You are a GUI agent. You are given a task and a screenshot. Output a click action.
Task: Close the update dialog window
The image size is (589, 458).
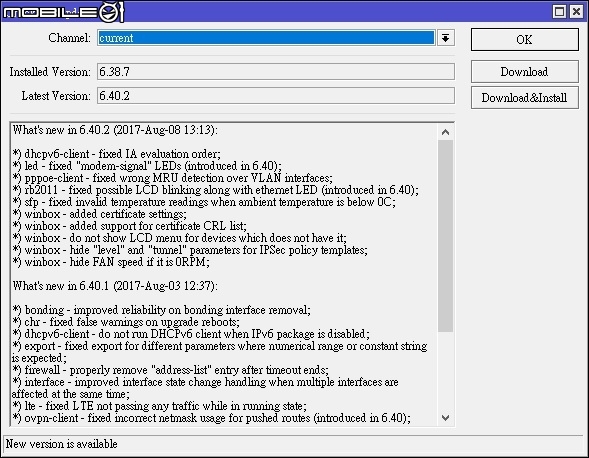point(576,11)
